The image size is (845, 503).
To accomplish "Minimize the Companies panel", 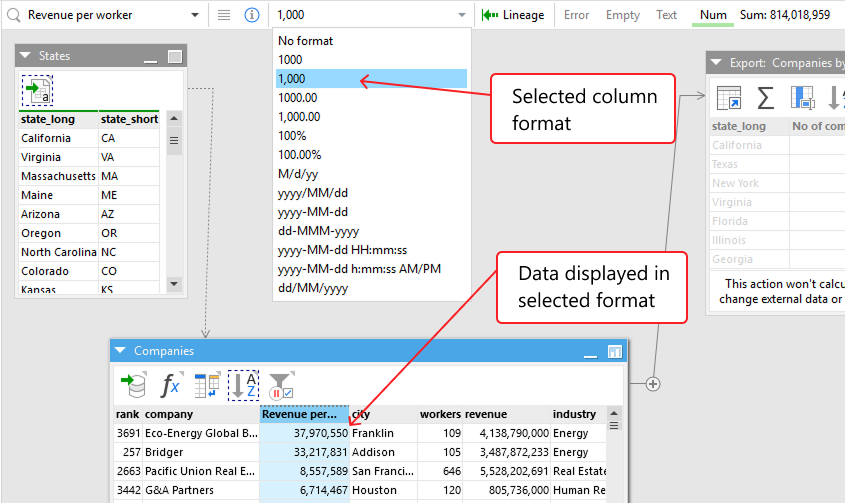I will tap(591, 356).
